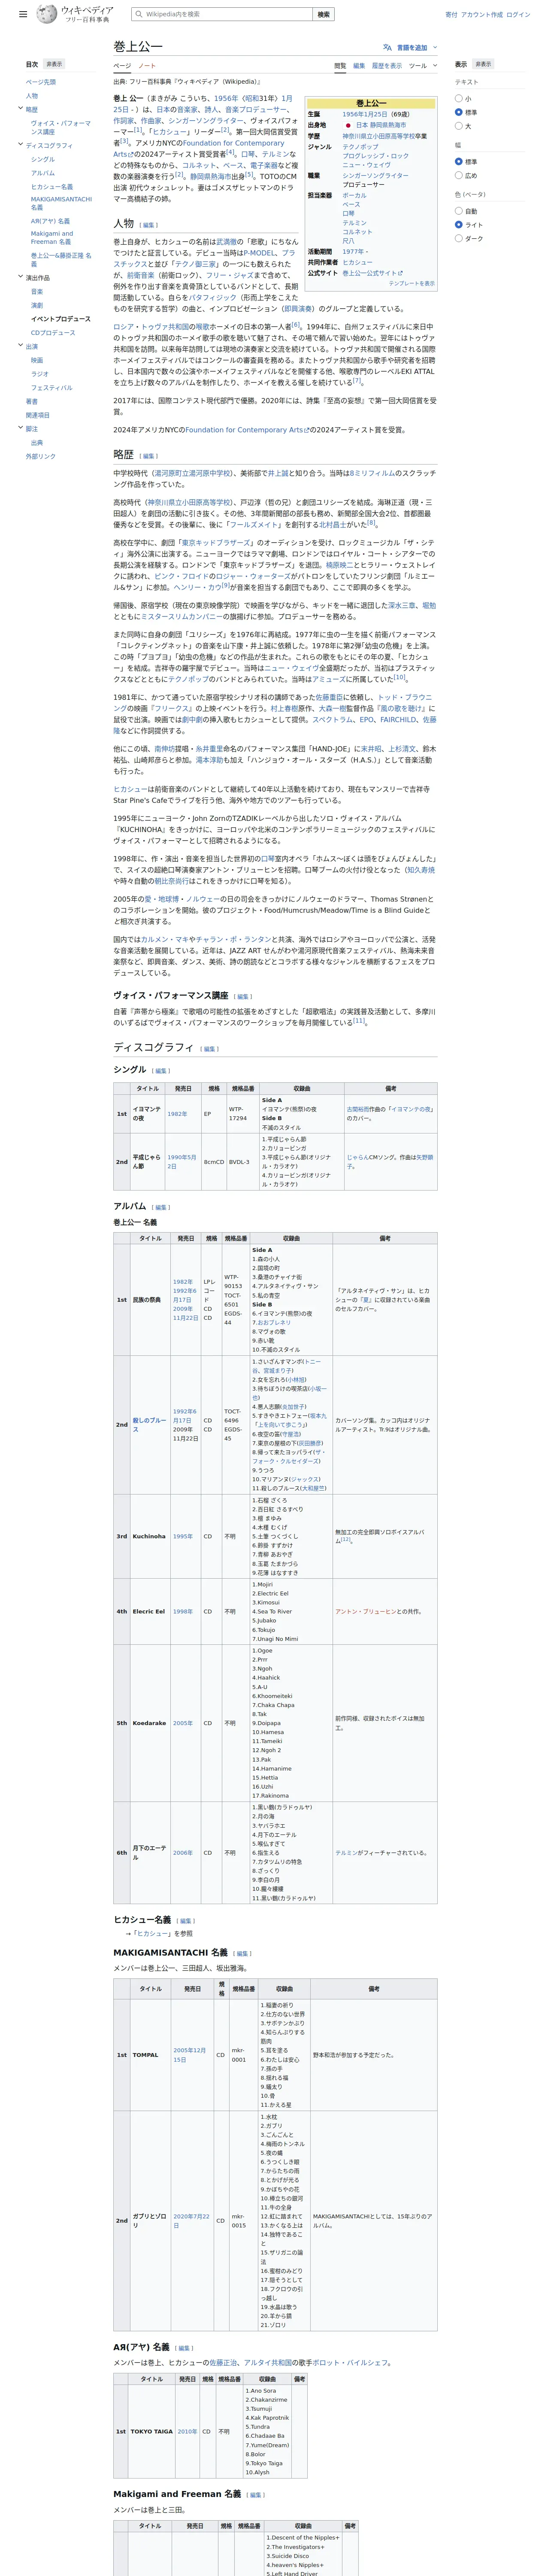Edit the ディスコグラフィ section
Screen dimensions: 551x2576
[209, 1049]
